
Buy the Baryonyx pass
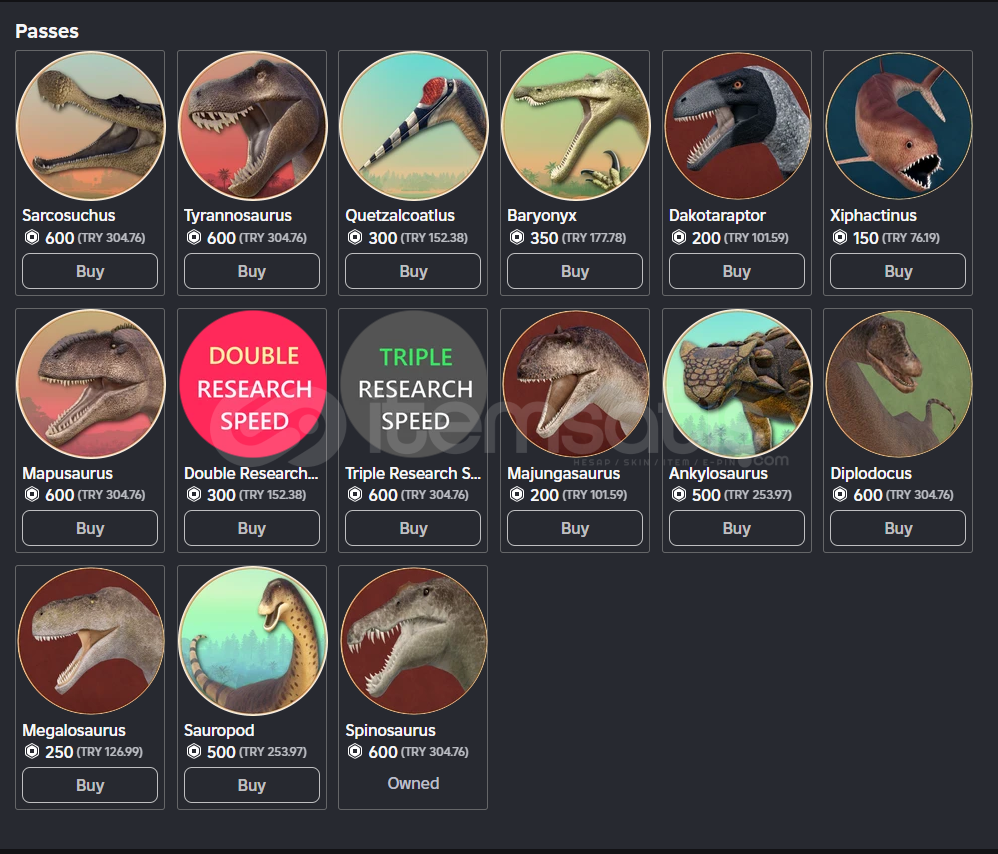575,271
